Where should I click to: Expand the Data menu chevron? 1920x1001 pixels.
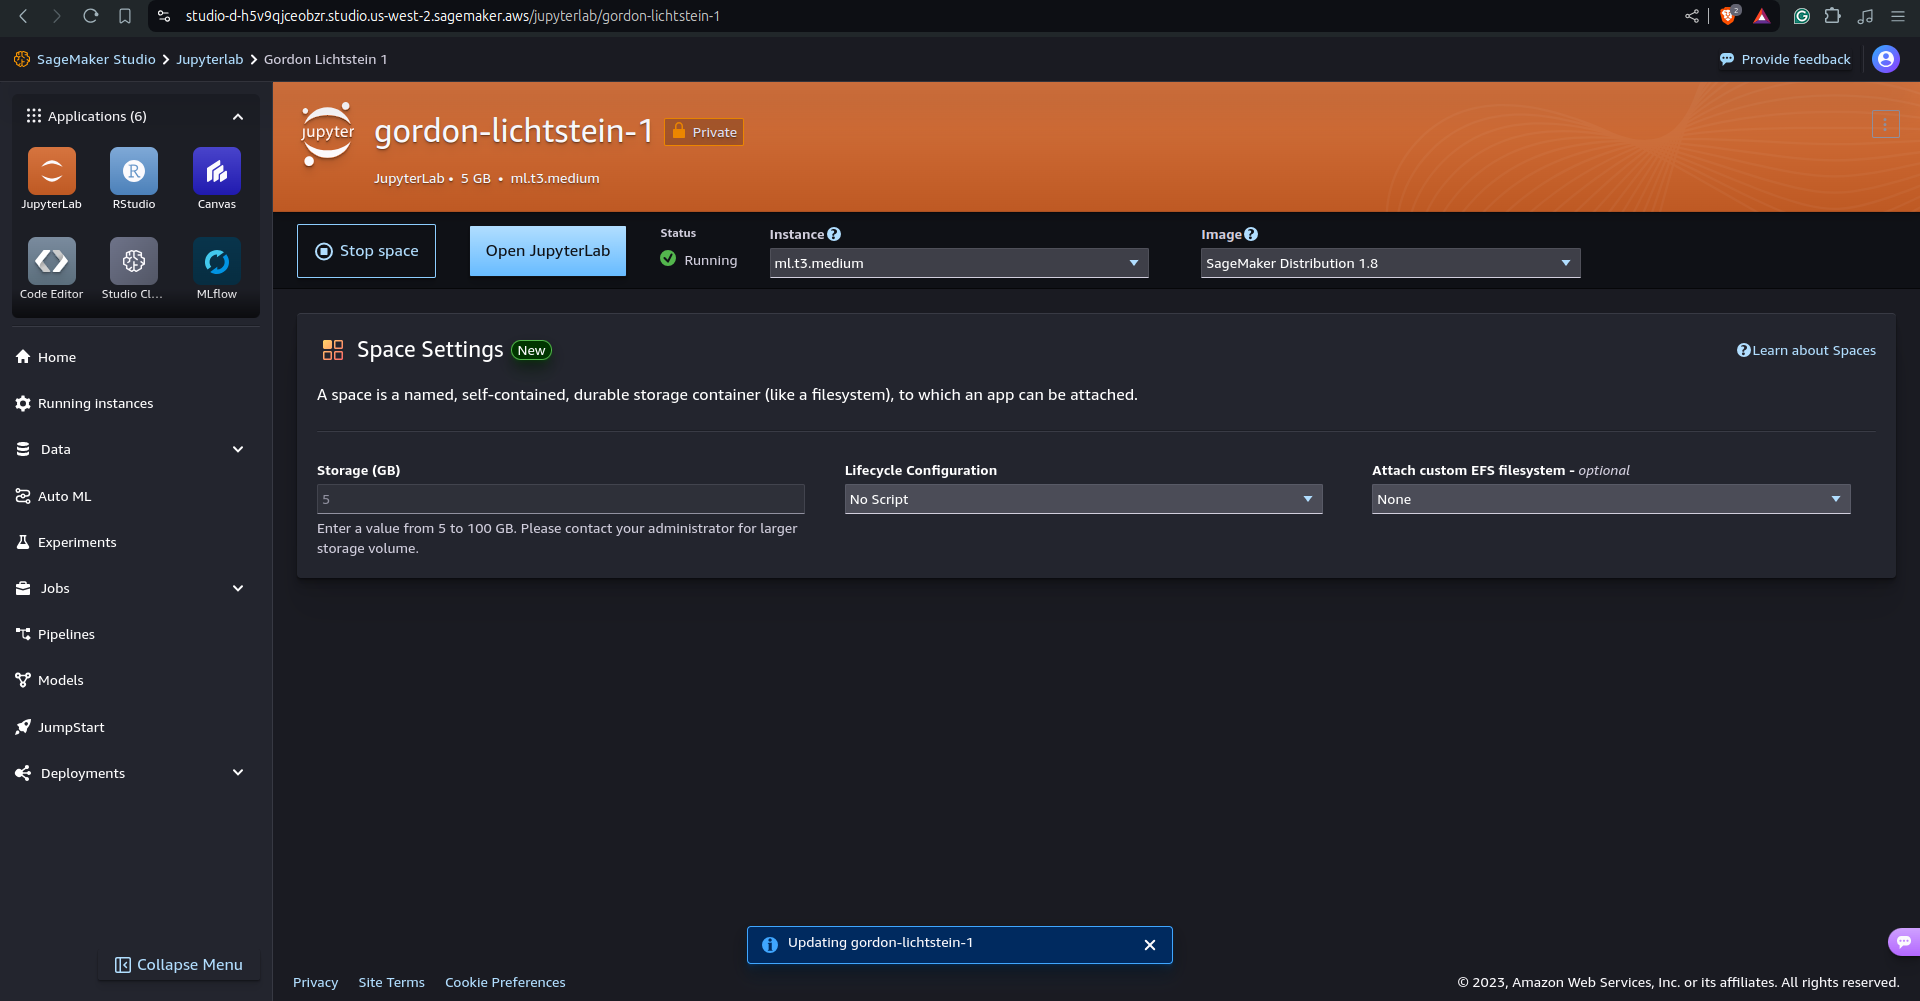tap(238, 449)
